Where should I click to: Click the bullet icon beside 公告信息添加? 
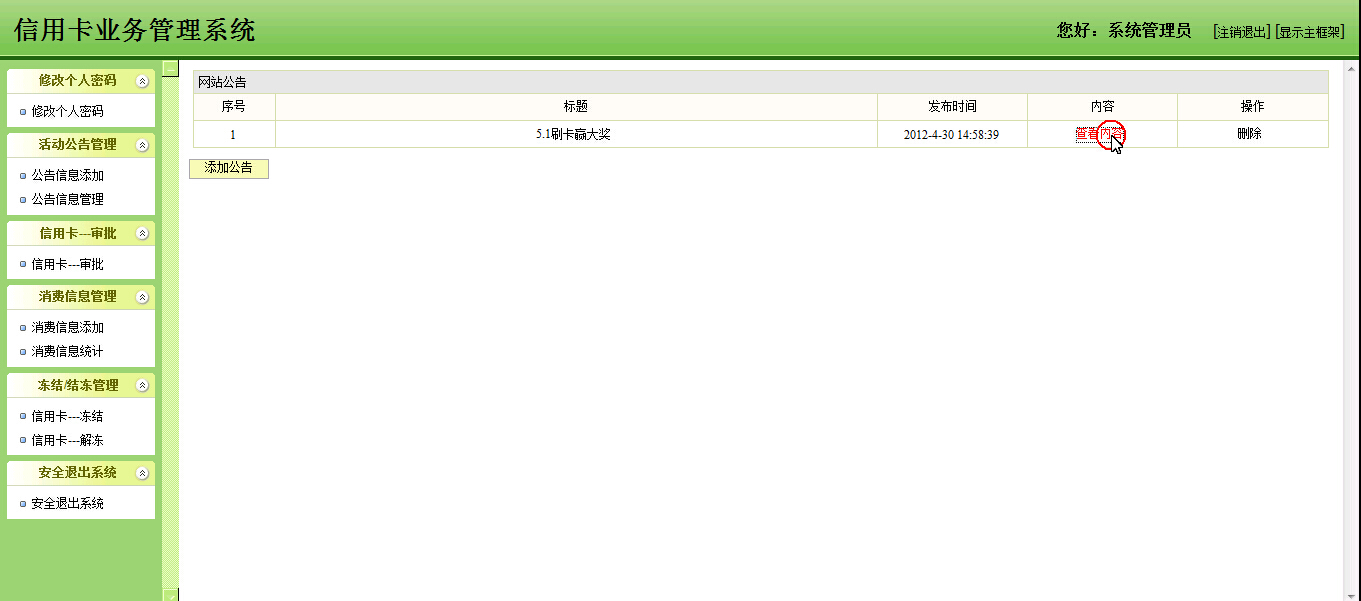pos(23,176)
